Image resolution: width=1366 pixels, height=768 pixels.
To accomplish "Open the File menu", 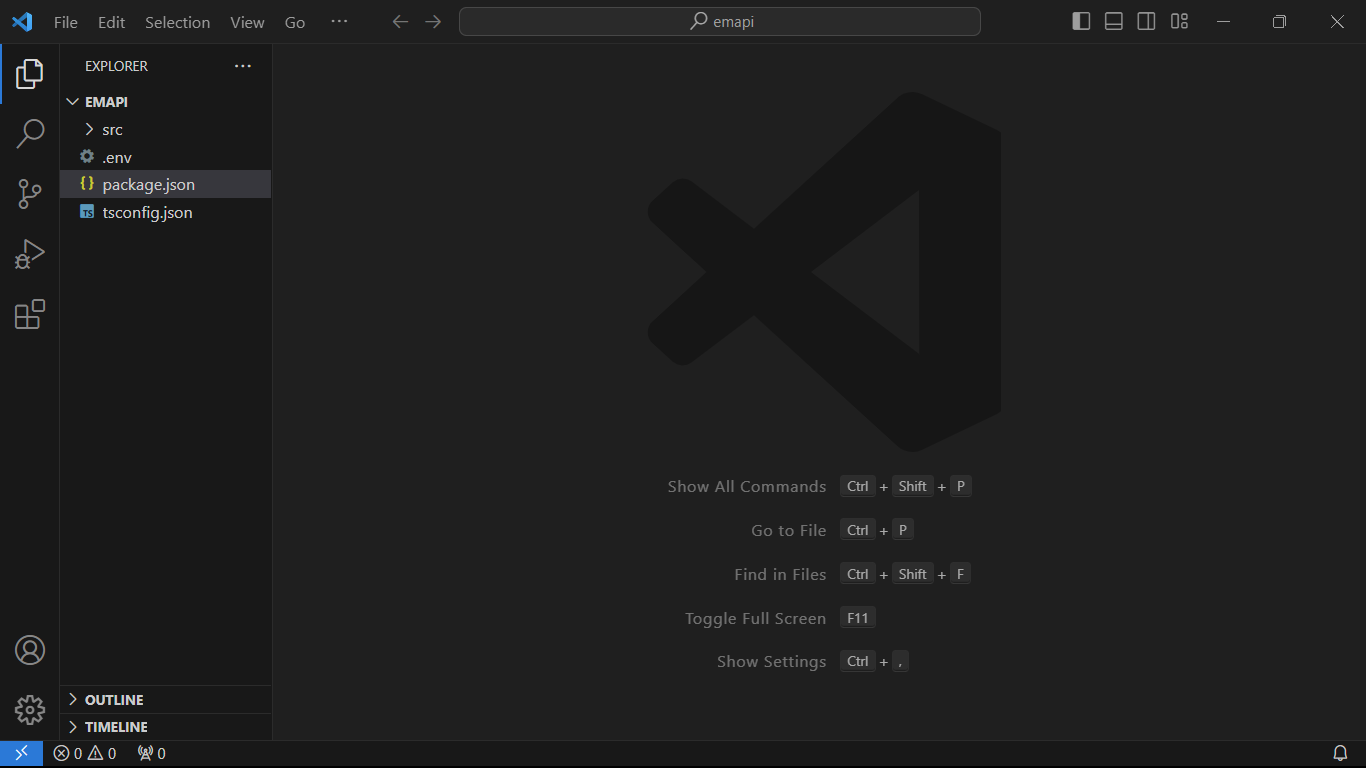I will click(66, 22).
